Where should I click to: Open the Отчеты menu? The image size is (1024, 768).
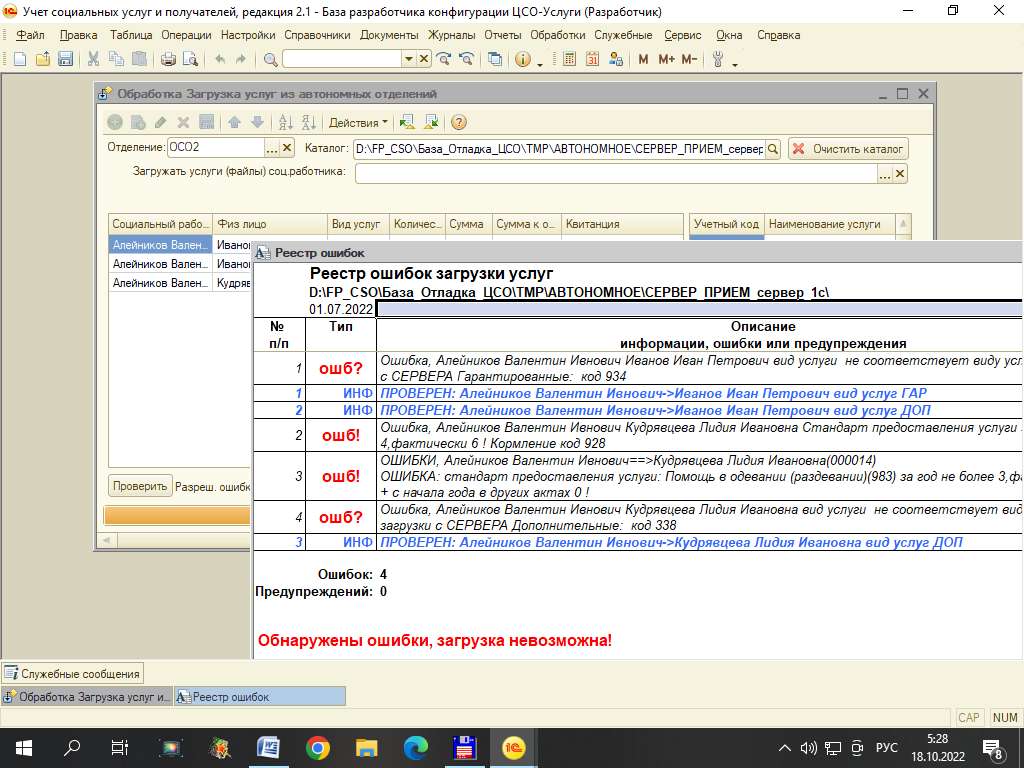[503, 35]
